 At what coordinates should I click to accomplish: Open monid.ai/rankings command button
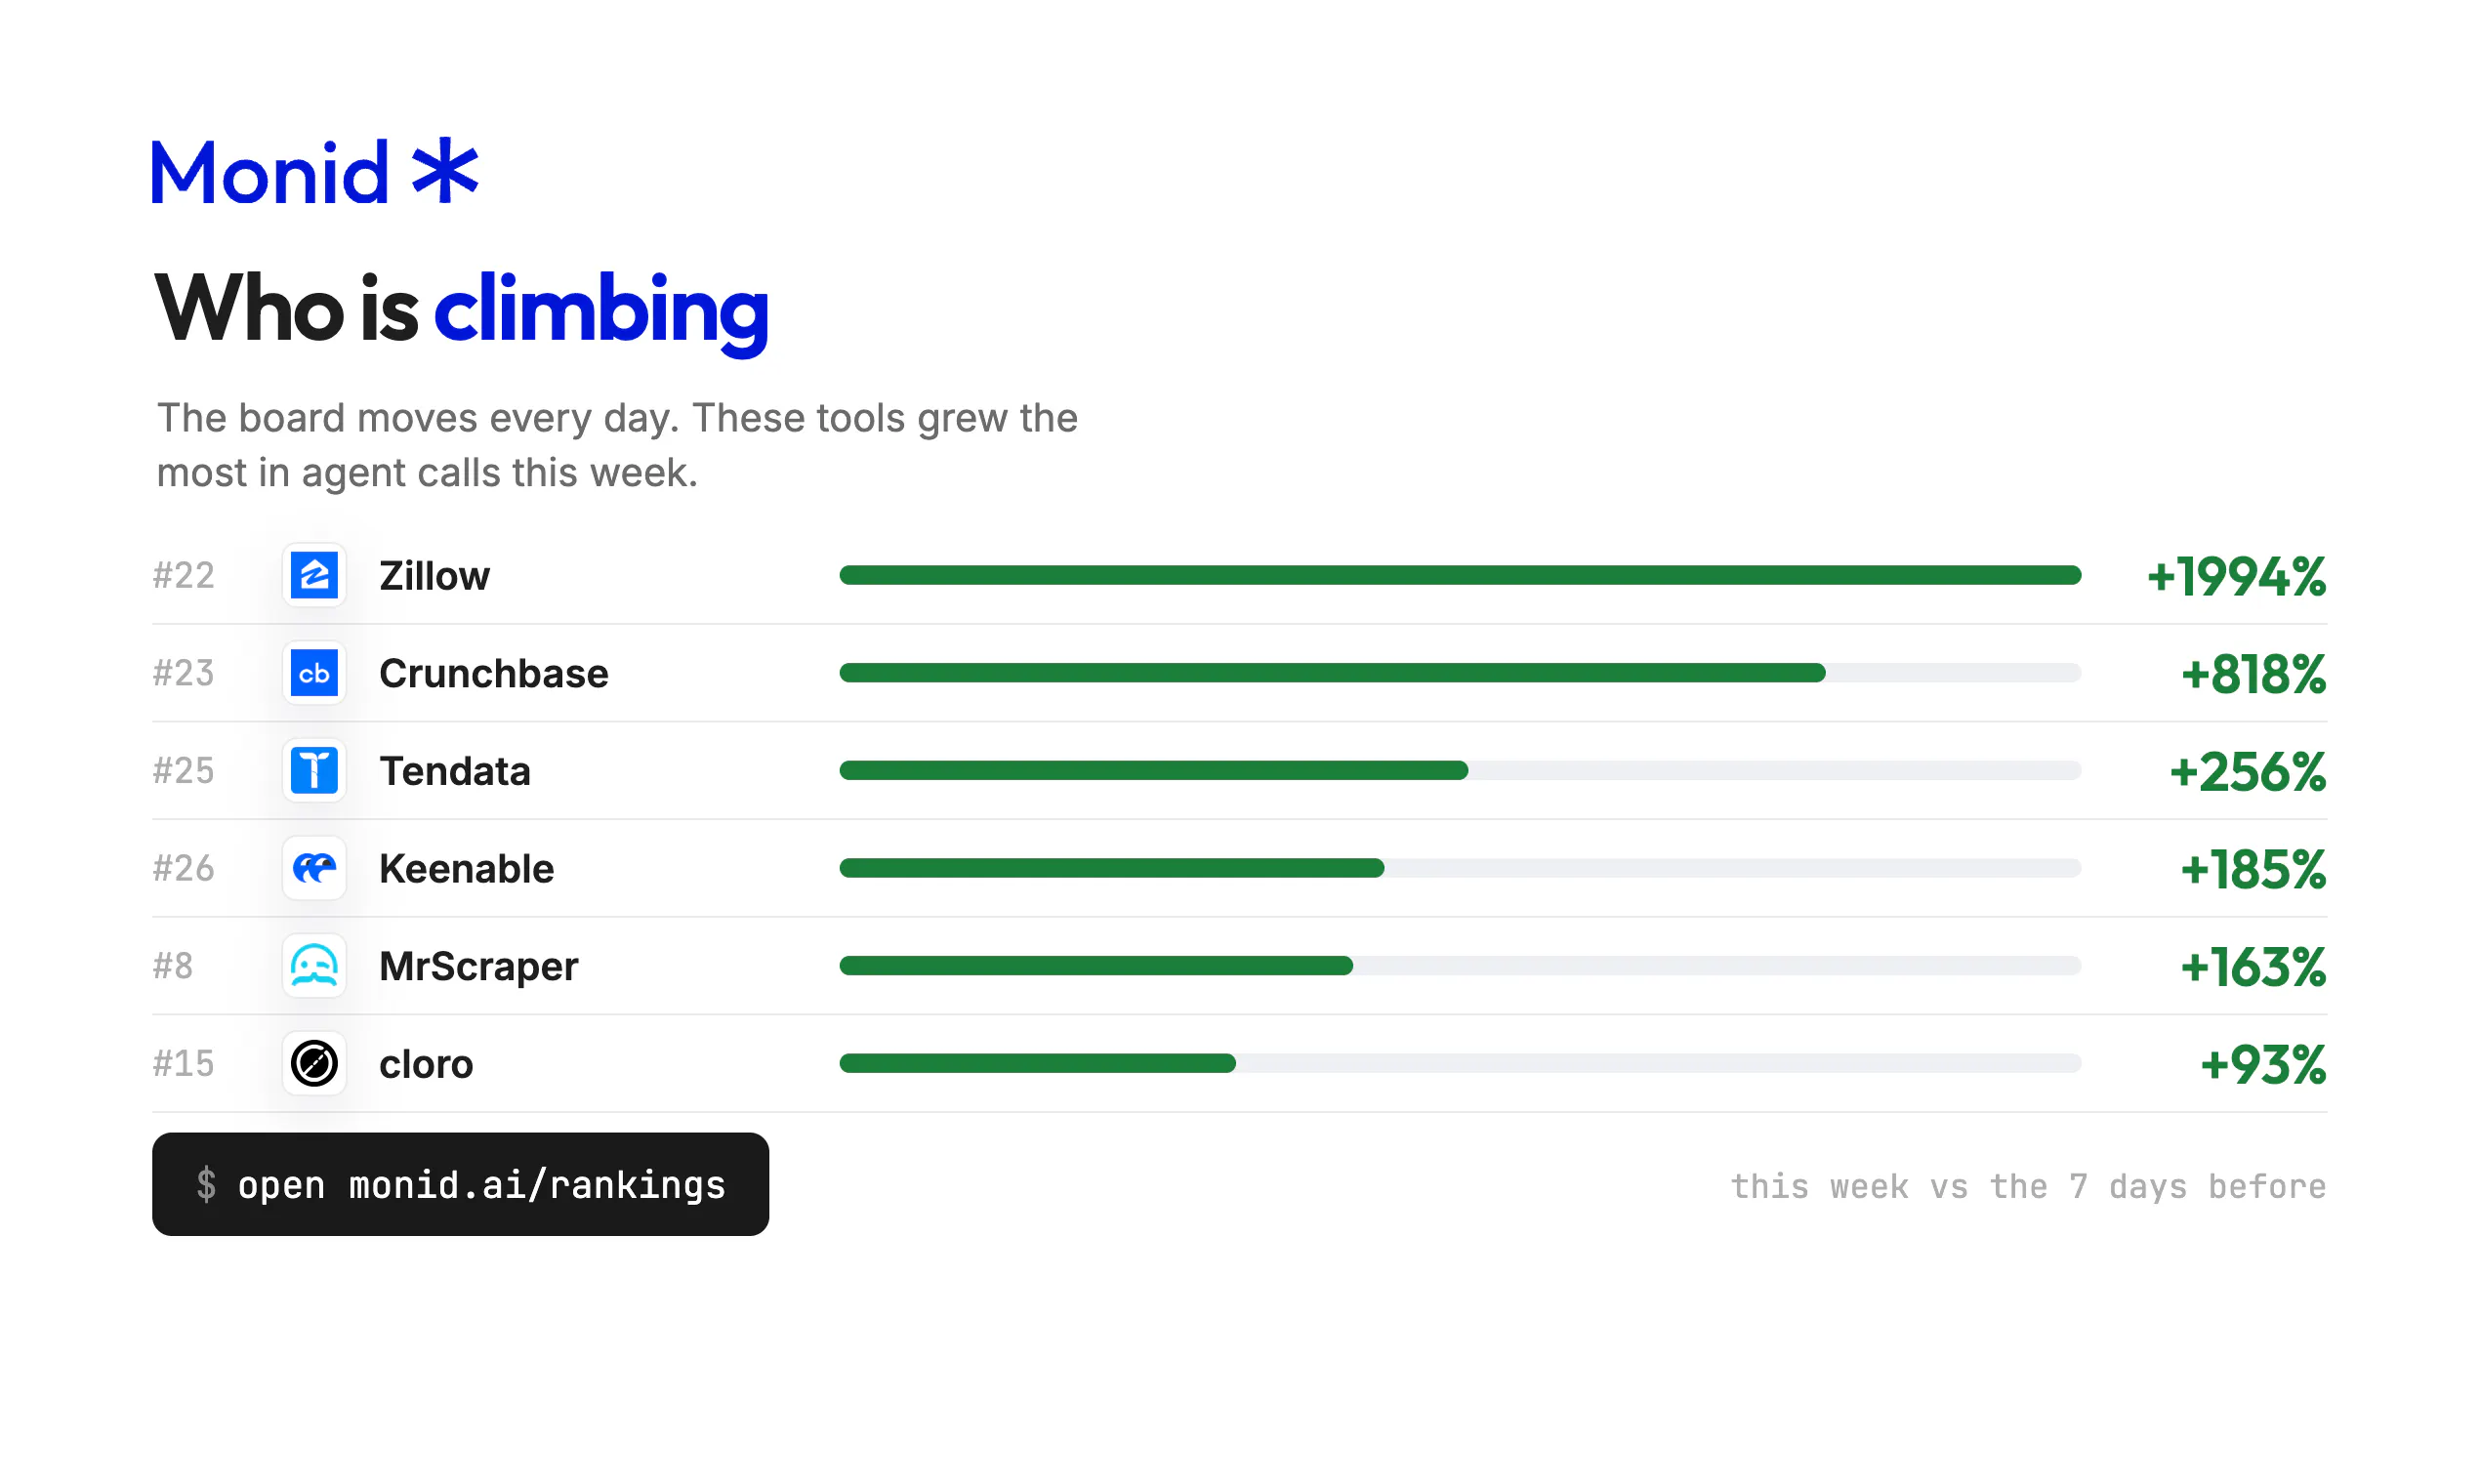460,1184
